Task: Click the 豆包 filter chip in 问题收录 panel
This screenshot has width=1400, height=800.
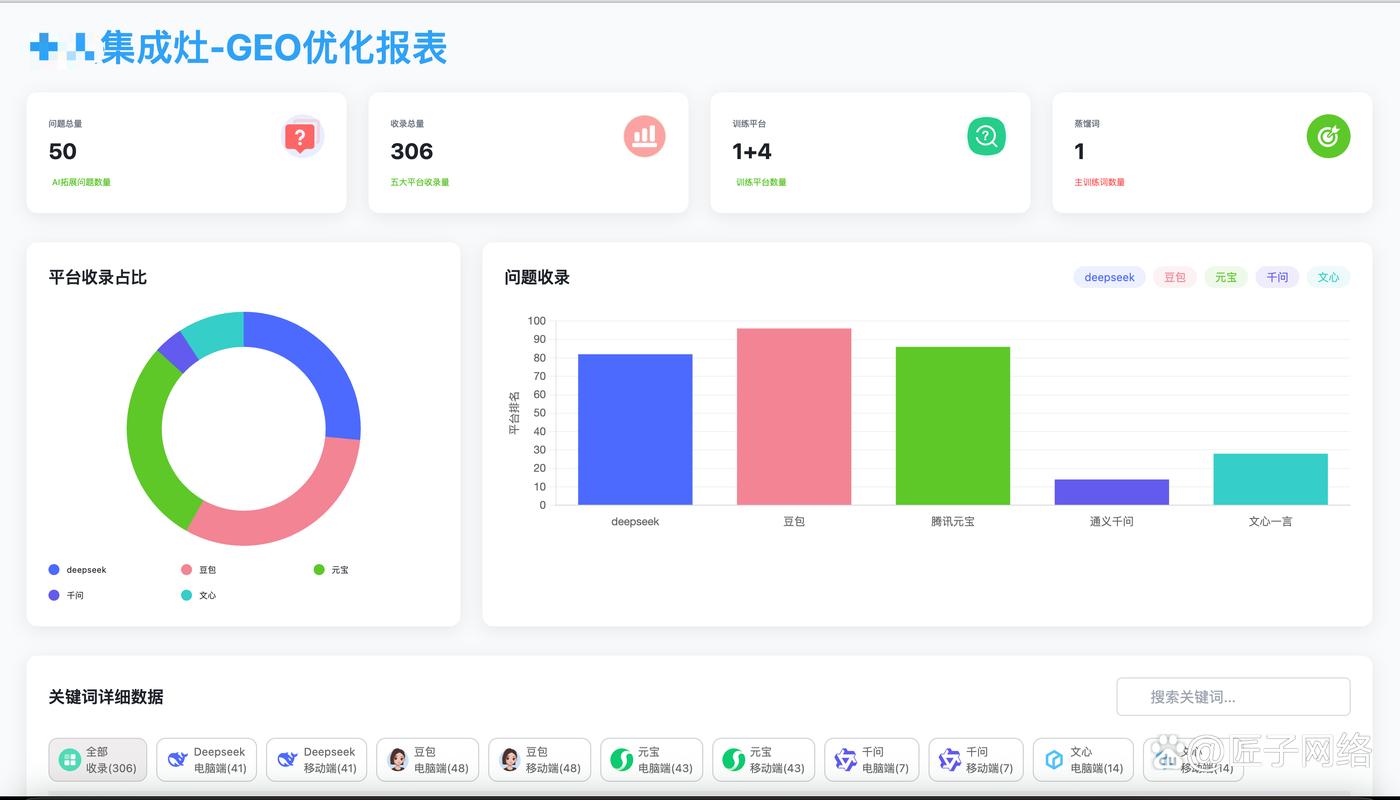Action: tap(1175, 277)
